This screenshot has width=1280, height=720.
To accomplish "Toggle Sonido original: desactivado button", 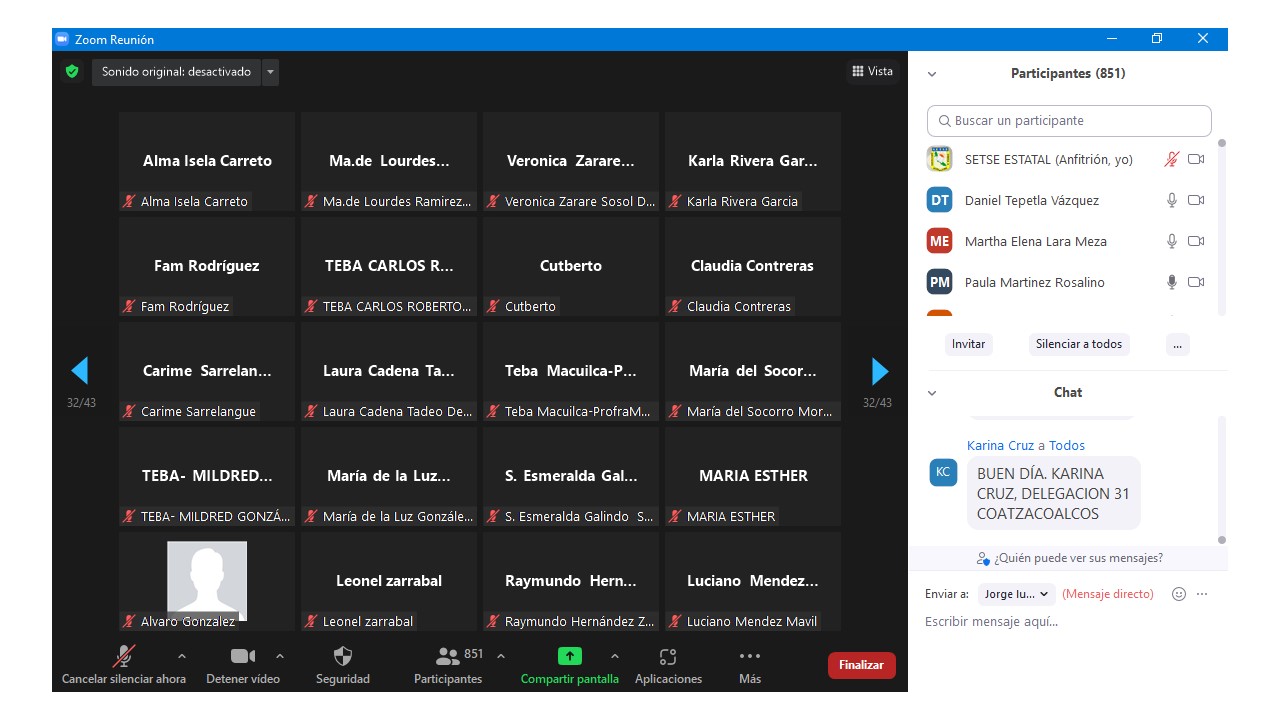I will point(176,72).
